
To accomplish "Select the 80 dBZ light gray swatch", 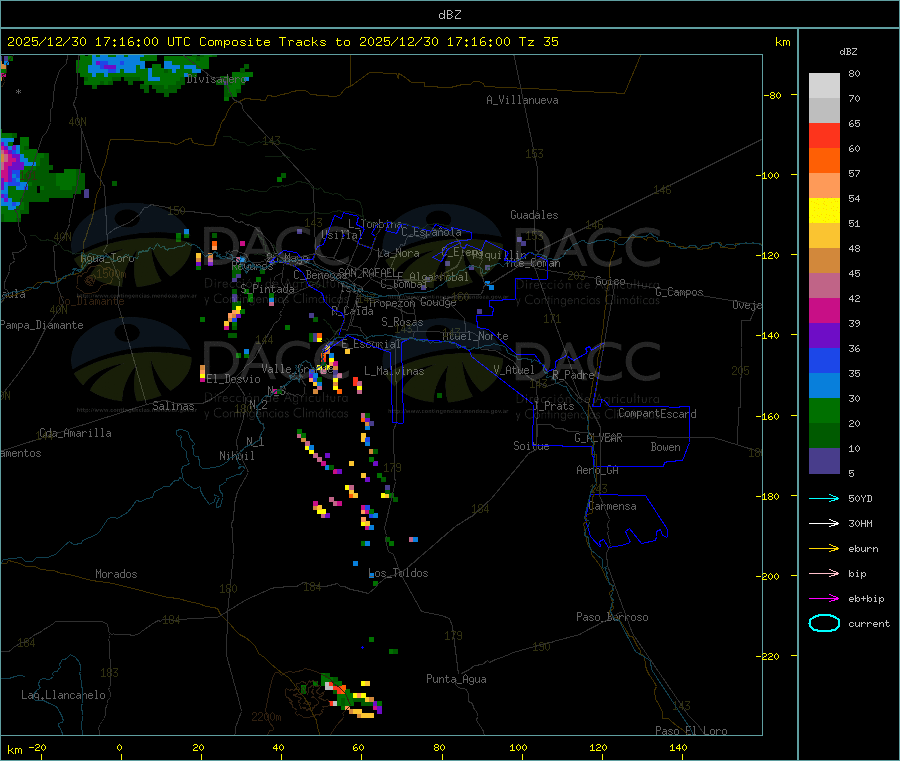I will click(824, 86).
